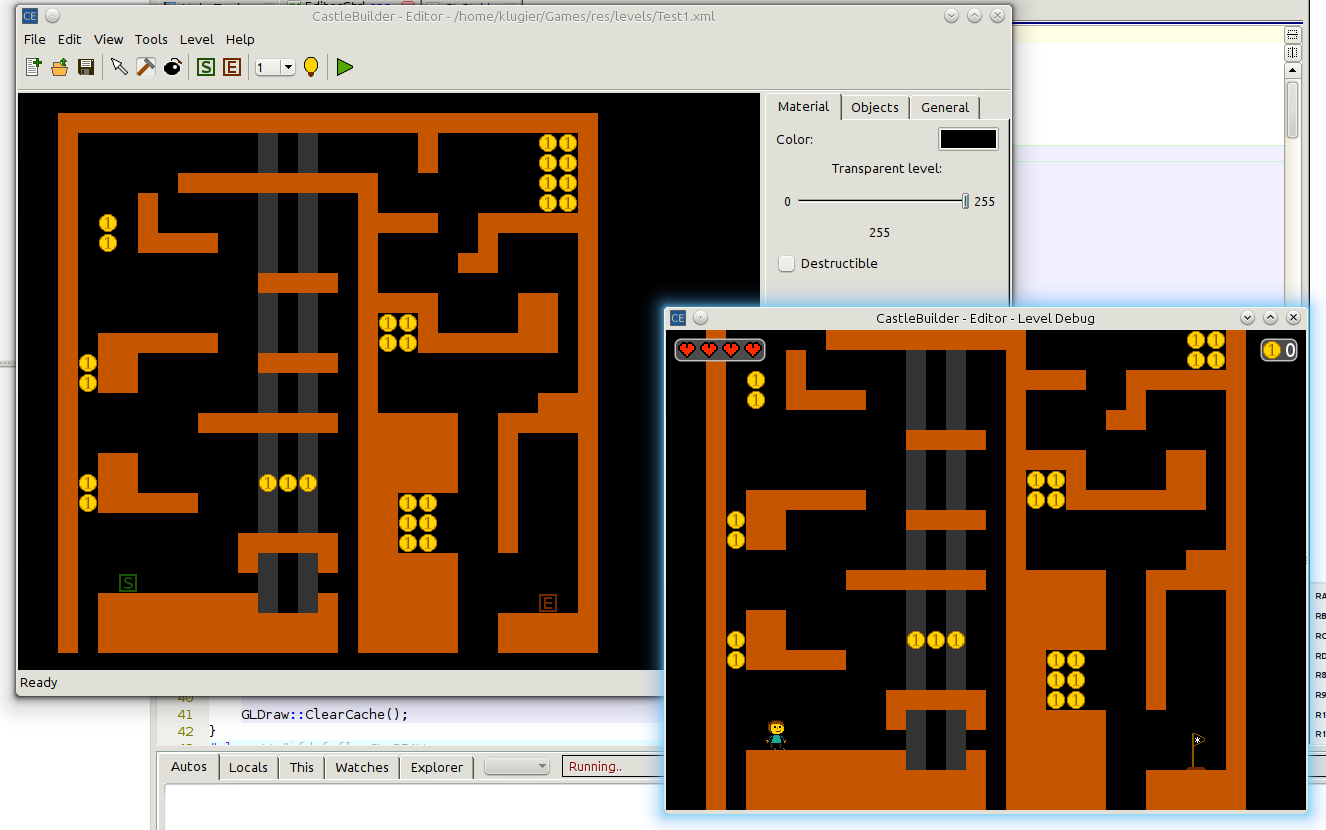The width and height of the screenshot is (1326, 830).
Task: Click the New level document icon
Action: click(33, 67)
